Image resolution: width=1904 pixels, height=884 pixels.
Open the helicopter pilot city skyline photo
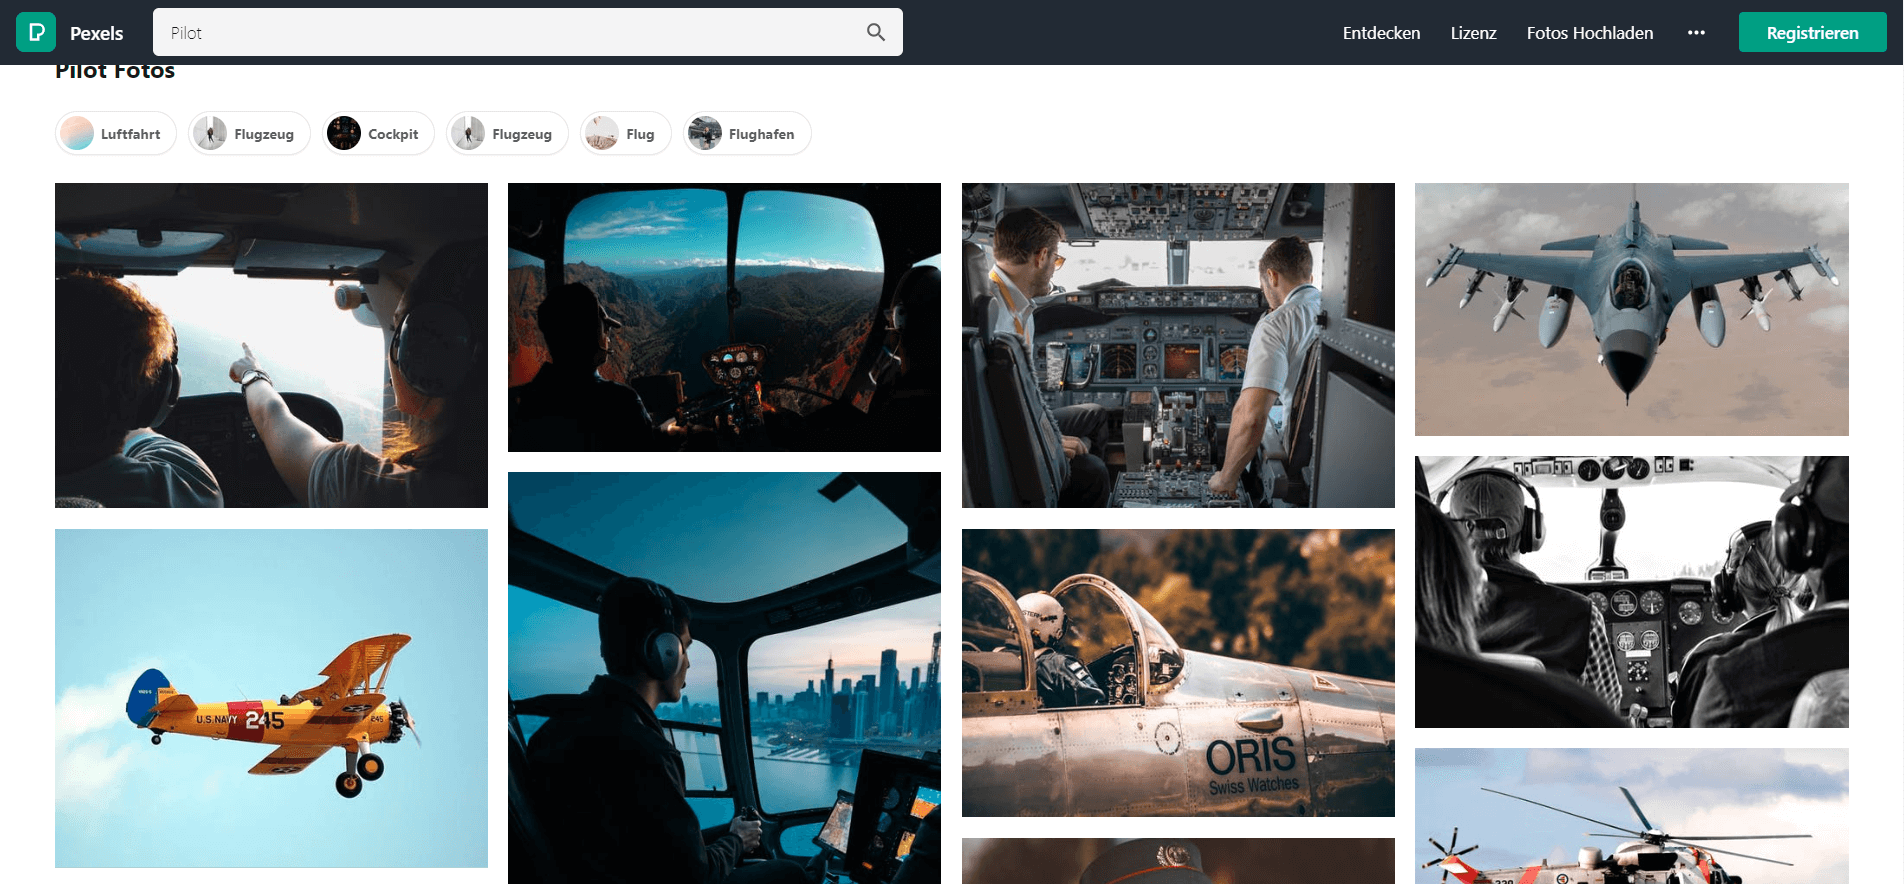[x=724, y=678]
